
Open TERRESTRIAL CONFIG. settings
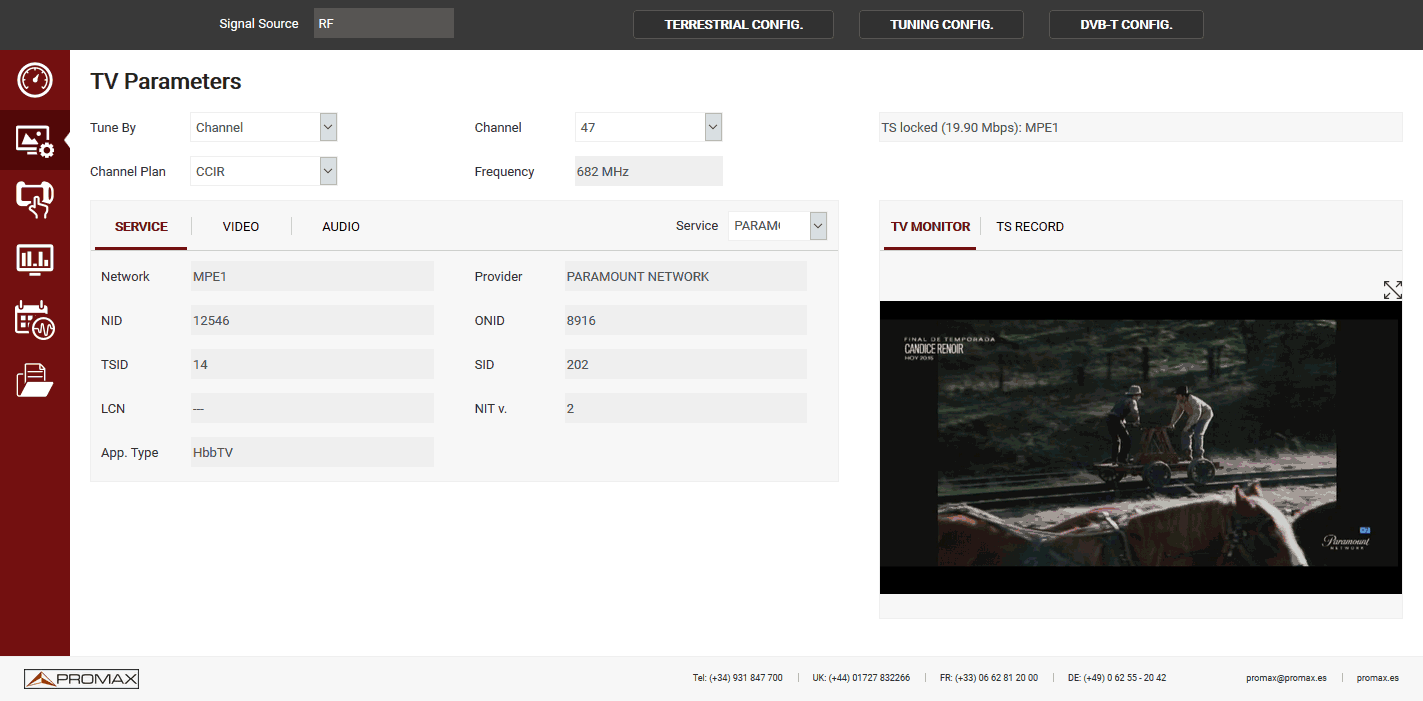tap(734, 25)
